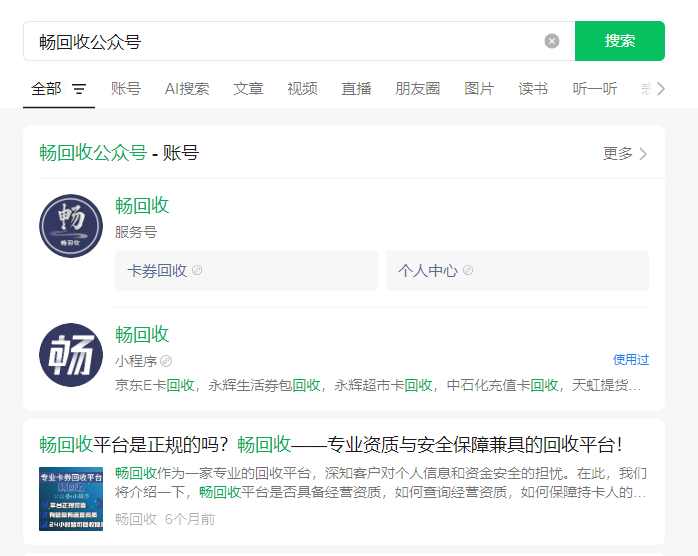Open article 畅回收平台是正规的吗
Image resolution: width=698 pixels, height=556 pixels.
(x=331, y=445)
